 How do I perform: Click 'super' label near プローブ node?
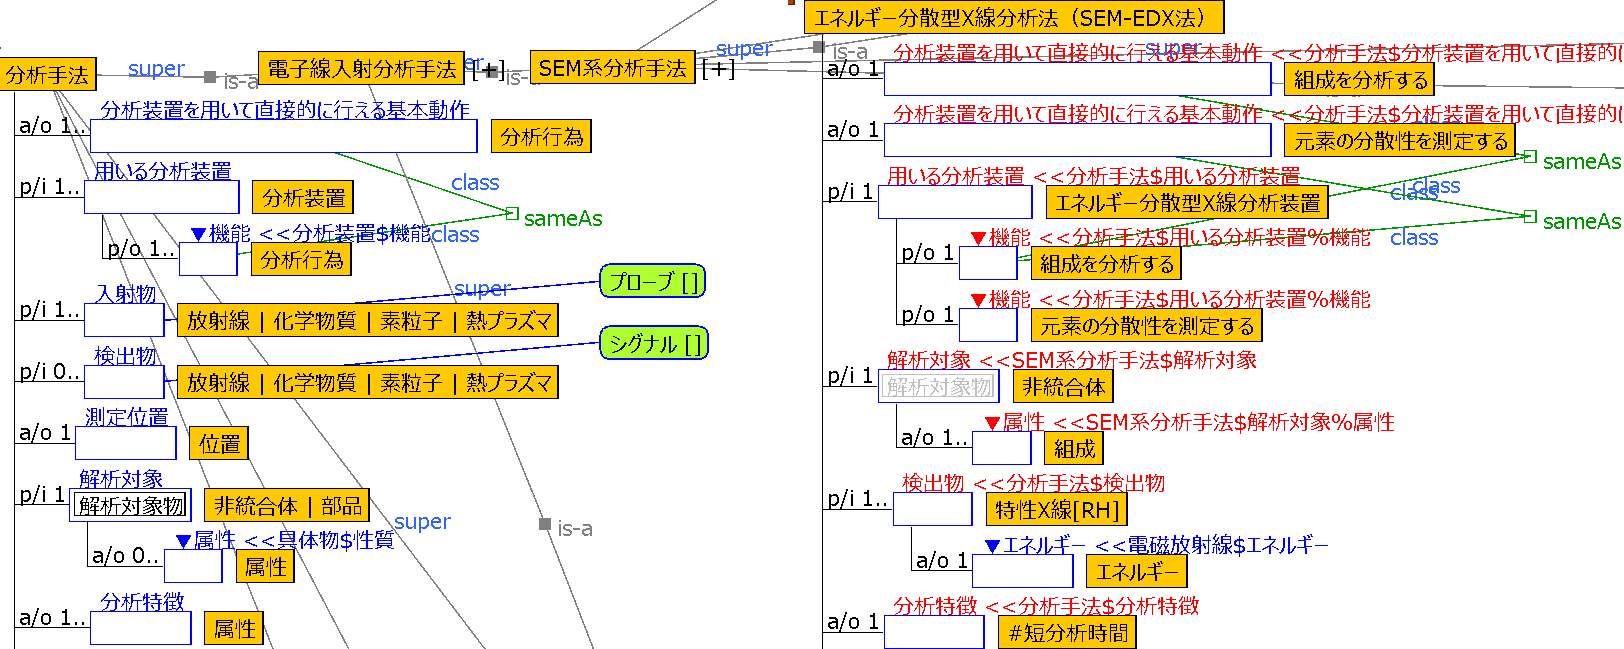pos(482,289)
